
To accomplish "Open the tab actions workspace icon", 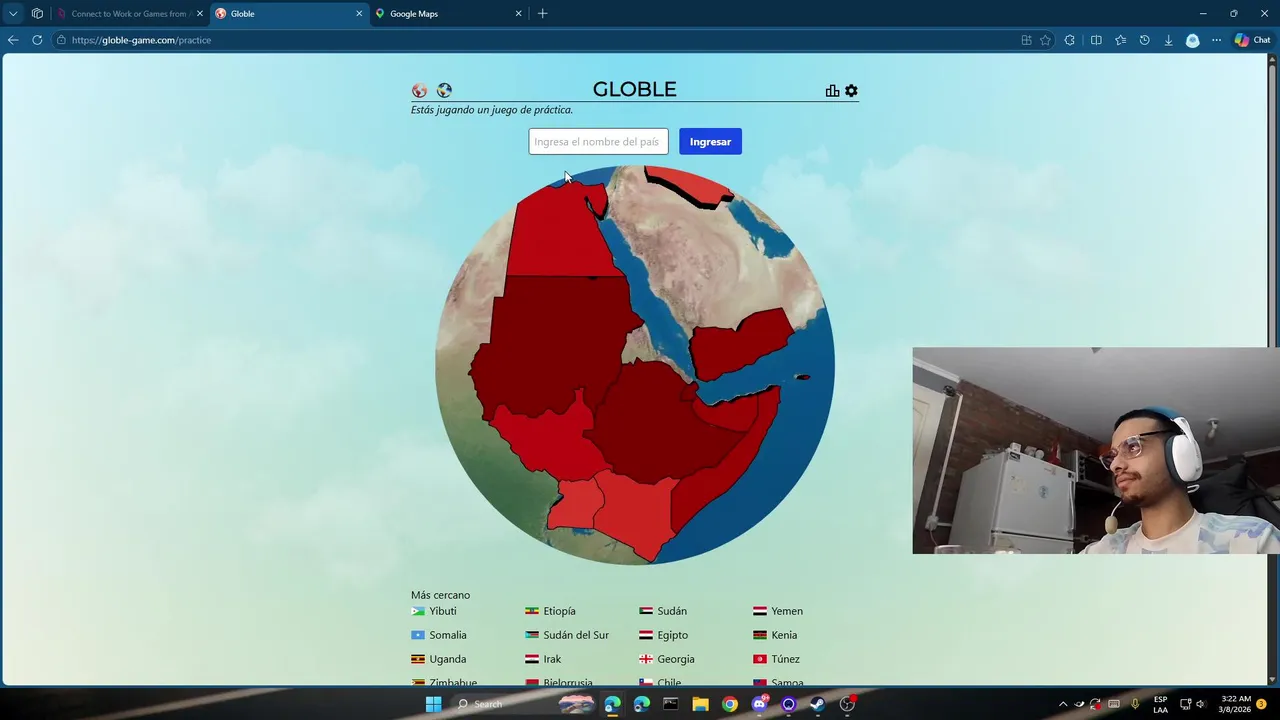I will [x=37, y=14].
